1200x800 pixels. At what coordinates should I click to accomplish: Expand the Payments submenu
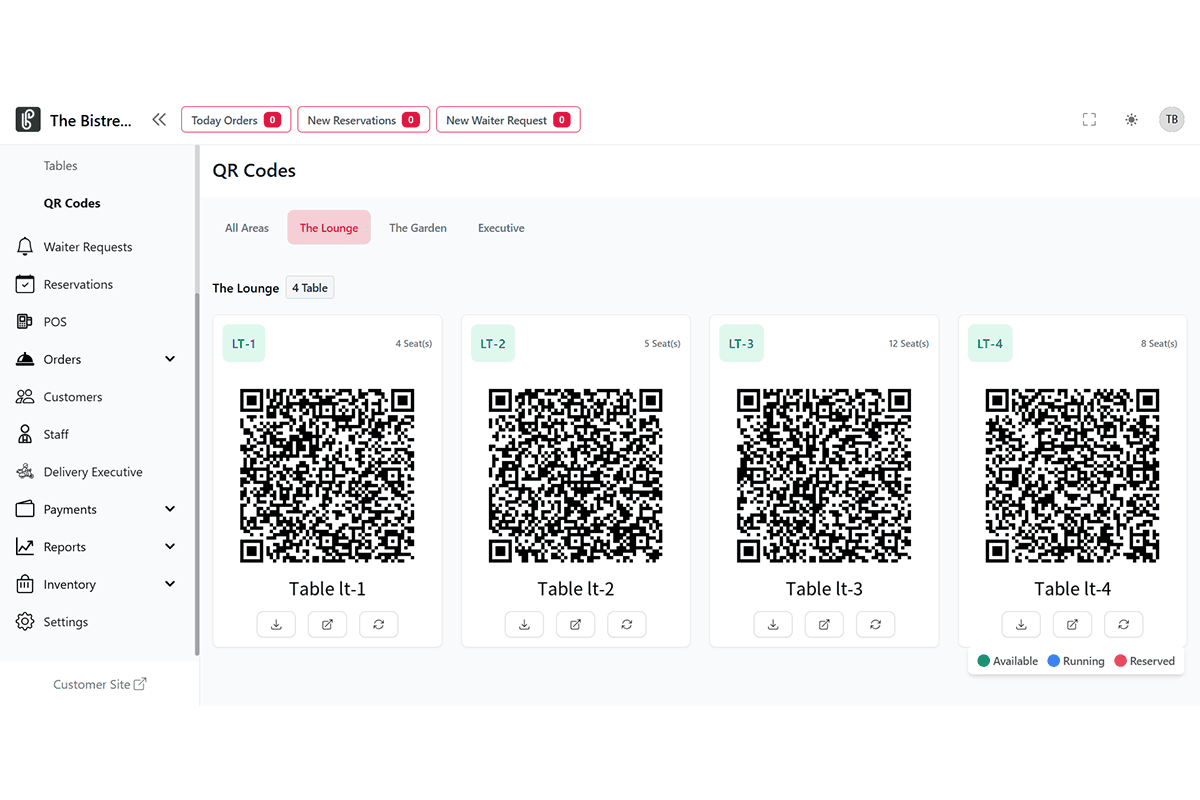(x=169, y=509)
